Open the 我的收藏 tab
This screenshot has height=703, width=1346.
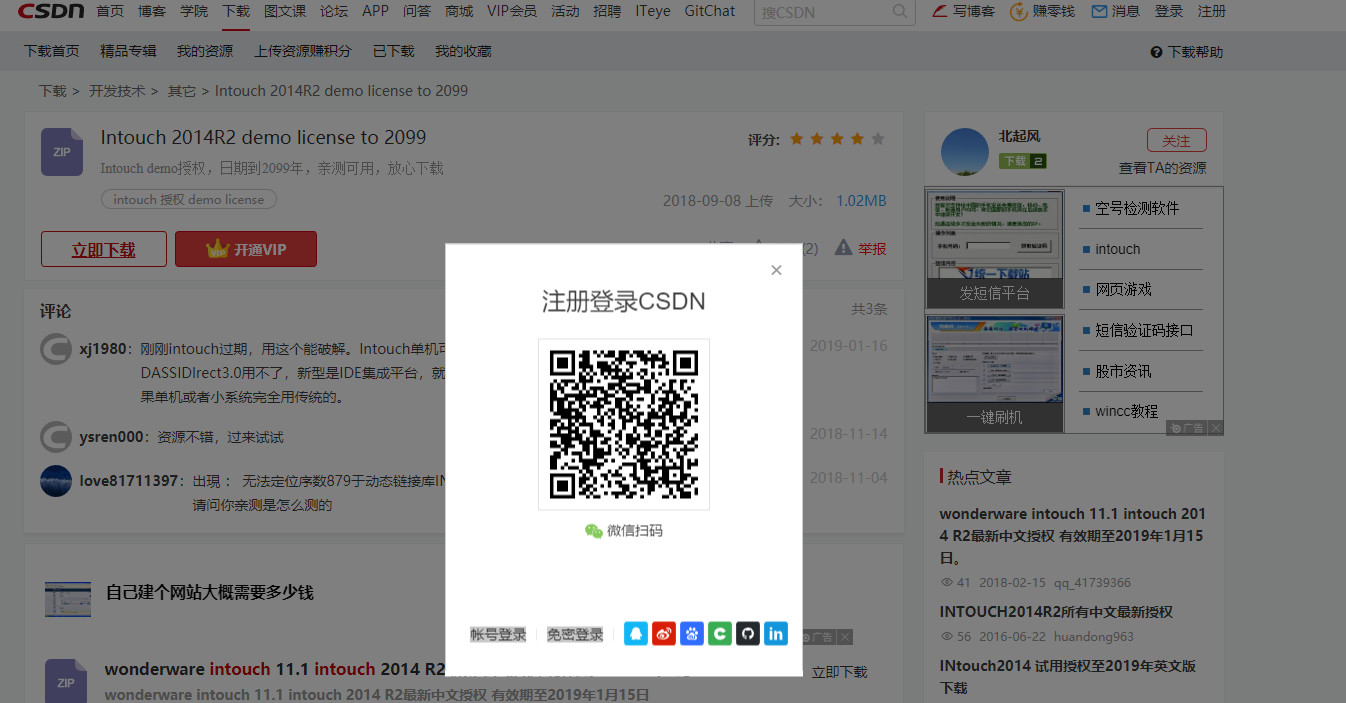pos(463,51)
